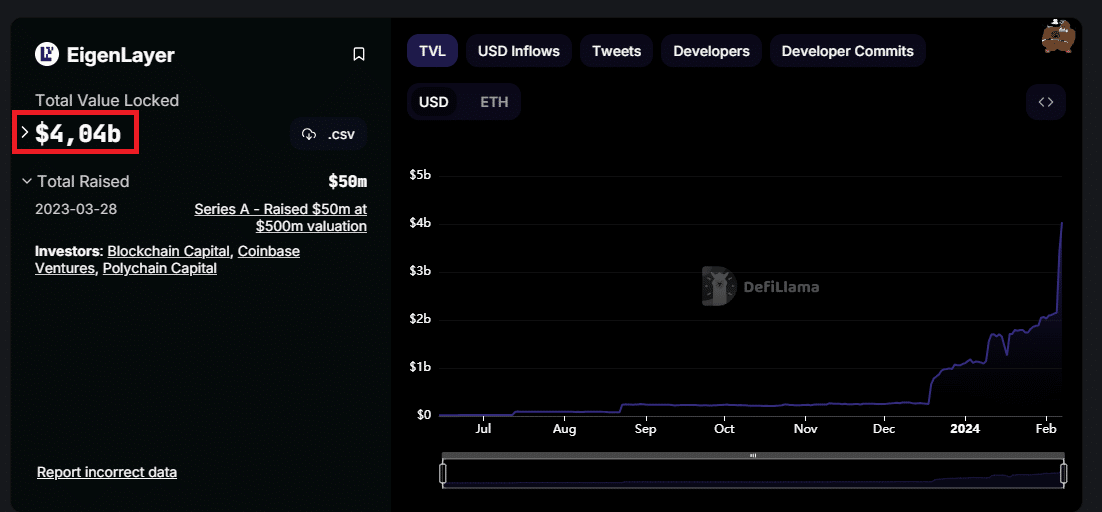Click the EigenLayer logo icon
The width and height of the screenshot is (1102, 512).
point(46,54)
